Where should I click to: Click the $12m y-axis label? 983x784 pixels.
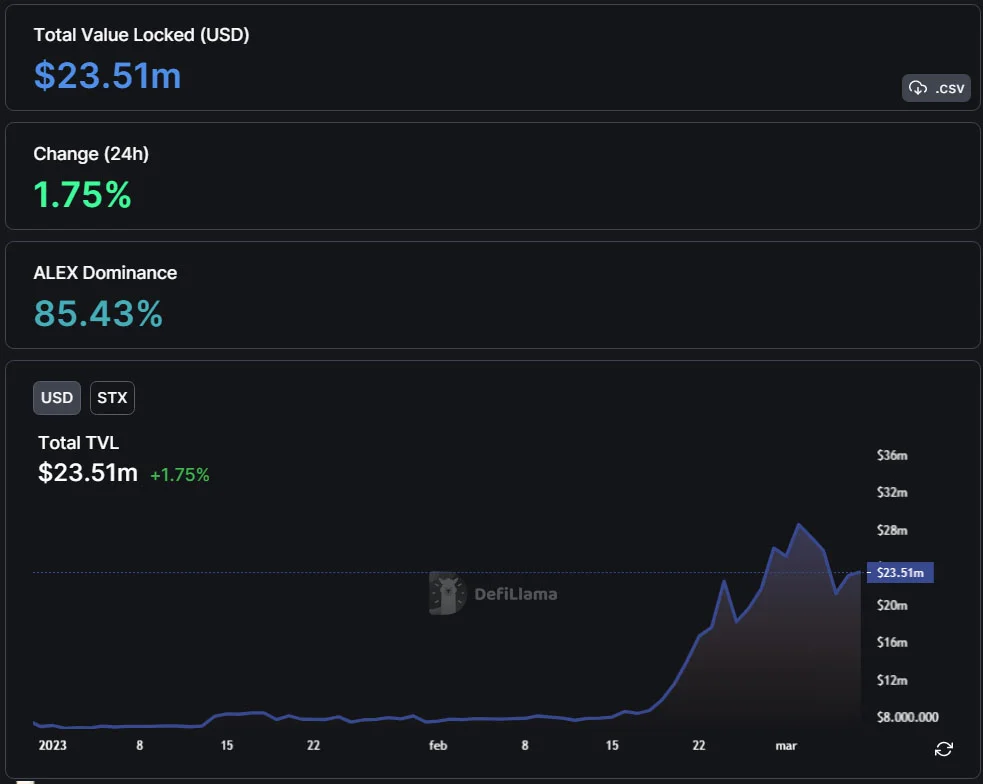[x=892, y=681]
